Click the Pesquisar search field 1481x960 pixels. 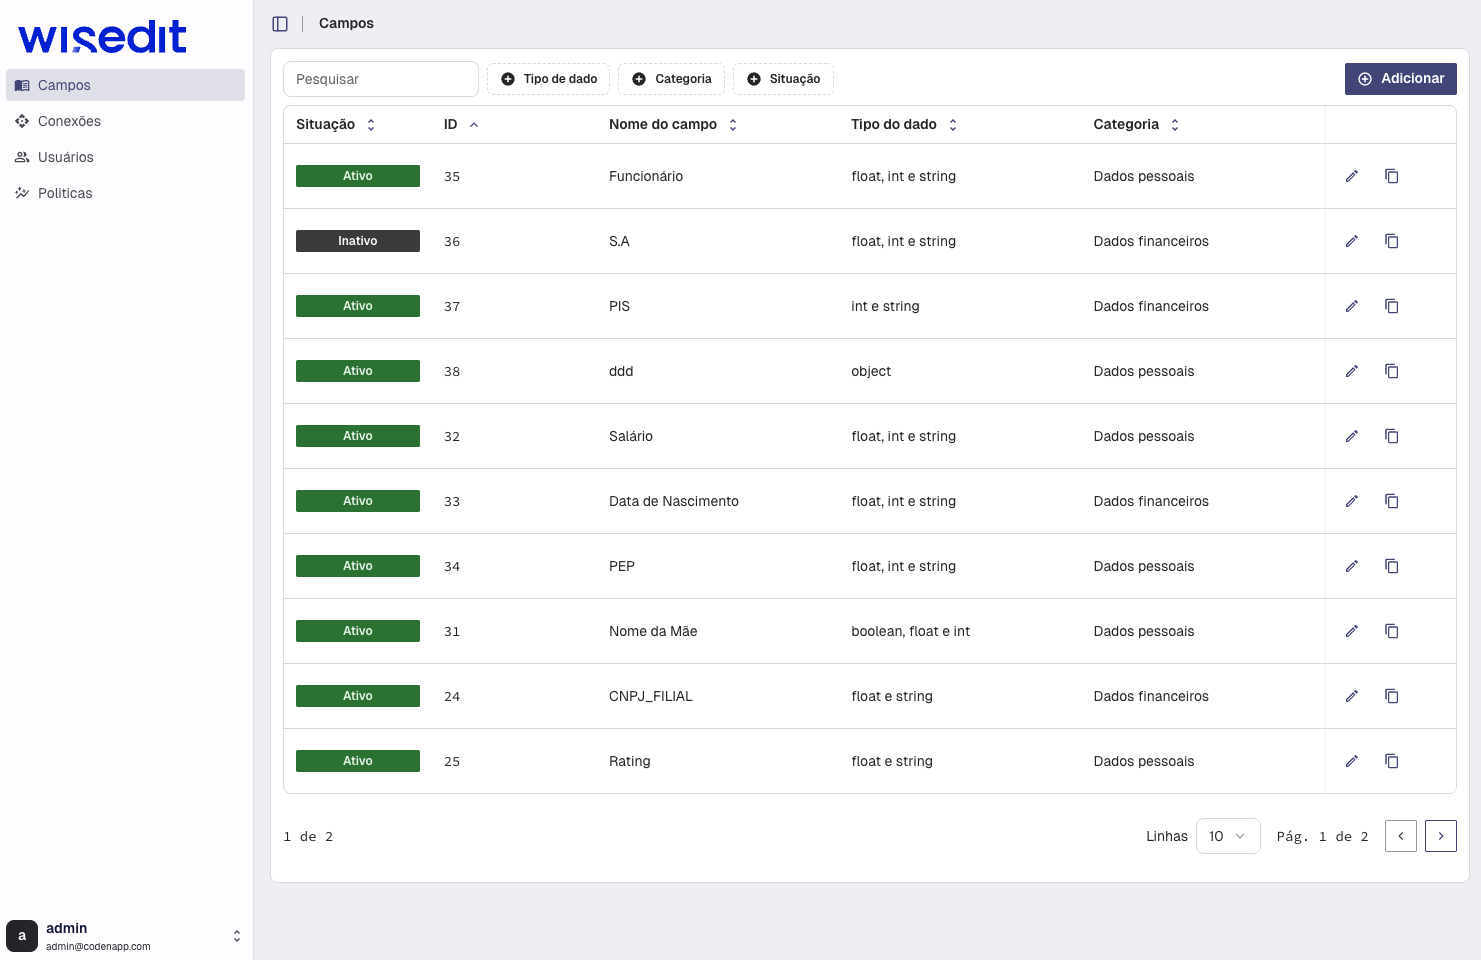tap(380, 79)
